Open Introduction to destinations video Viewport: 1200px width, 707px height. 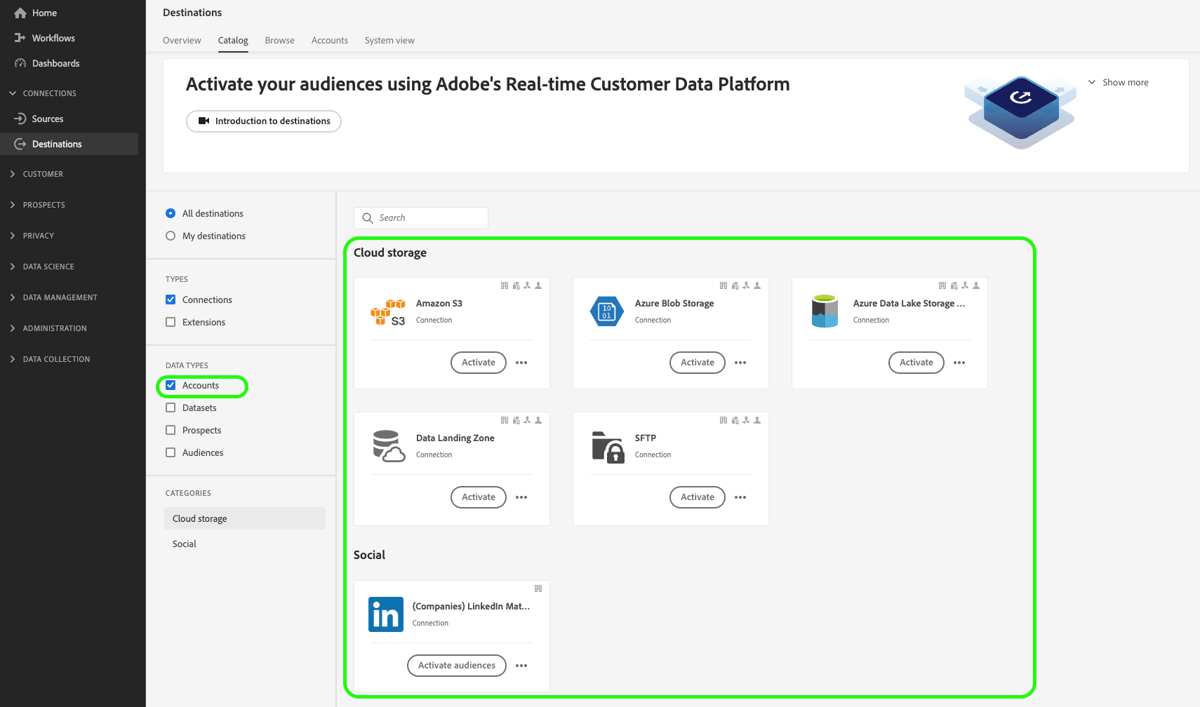(263, 120)
